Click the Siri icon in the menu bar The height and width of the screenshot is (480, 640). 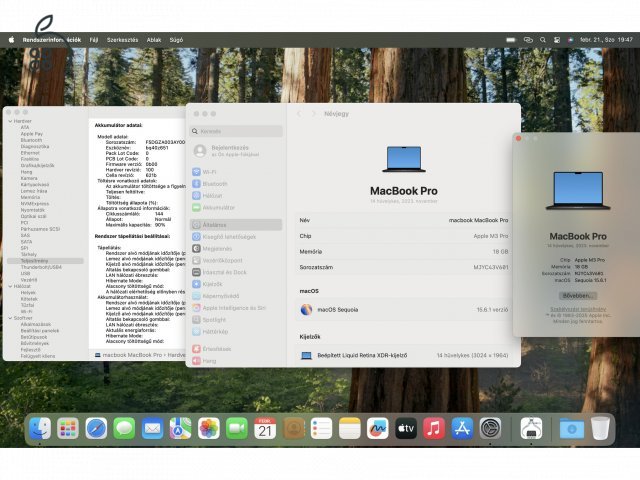pos(570,40)
